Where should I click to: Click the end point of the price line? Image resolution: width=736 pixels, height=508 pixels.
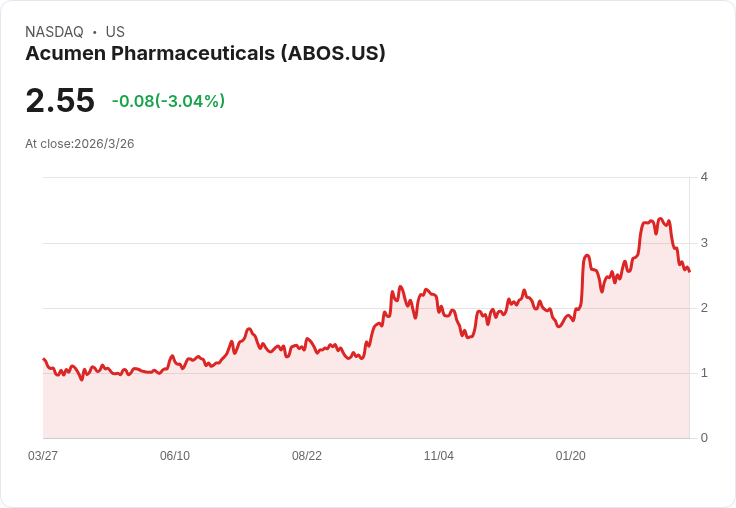tap(689, 271)
